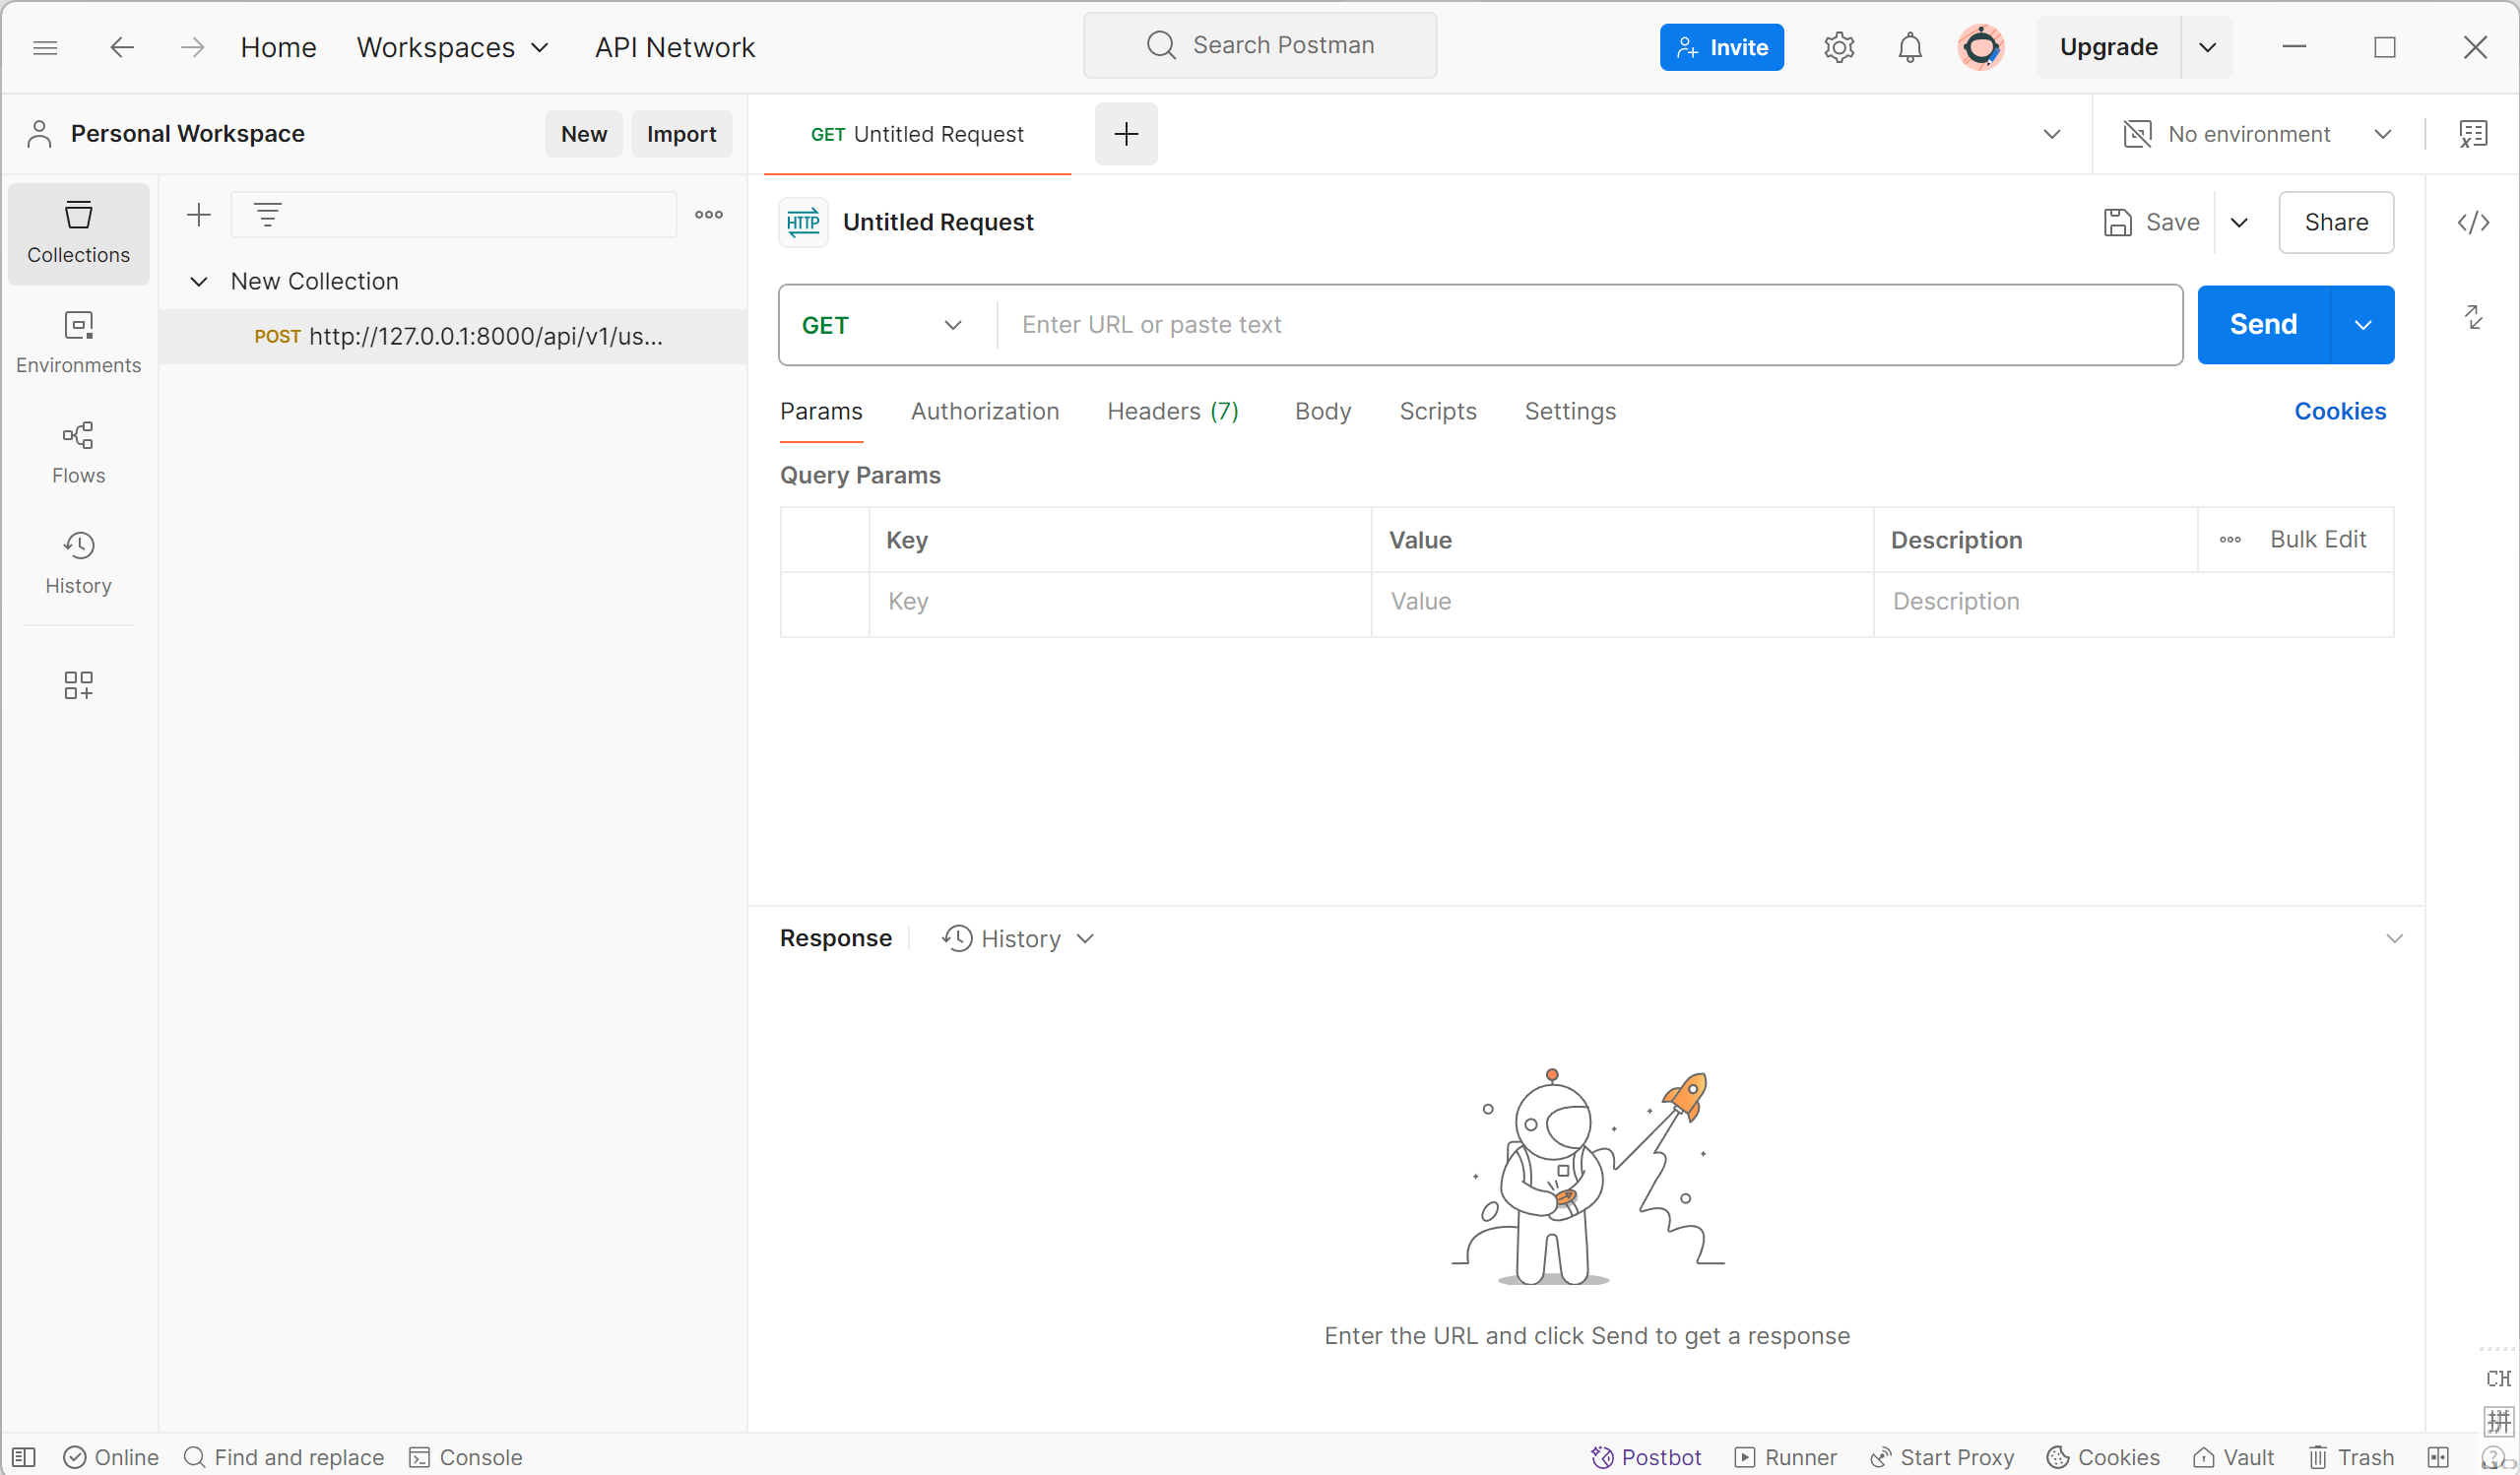
Task: Click Bulk Edit
Action: (x=2317, y=540)
